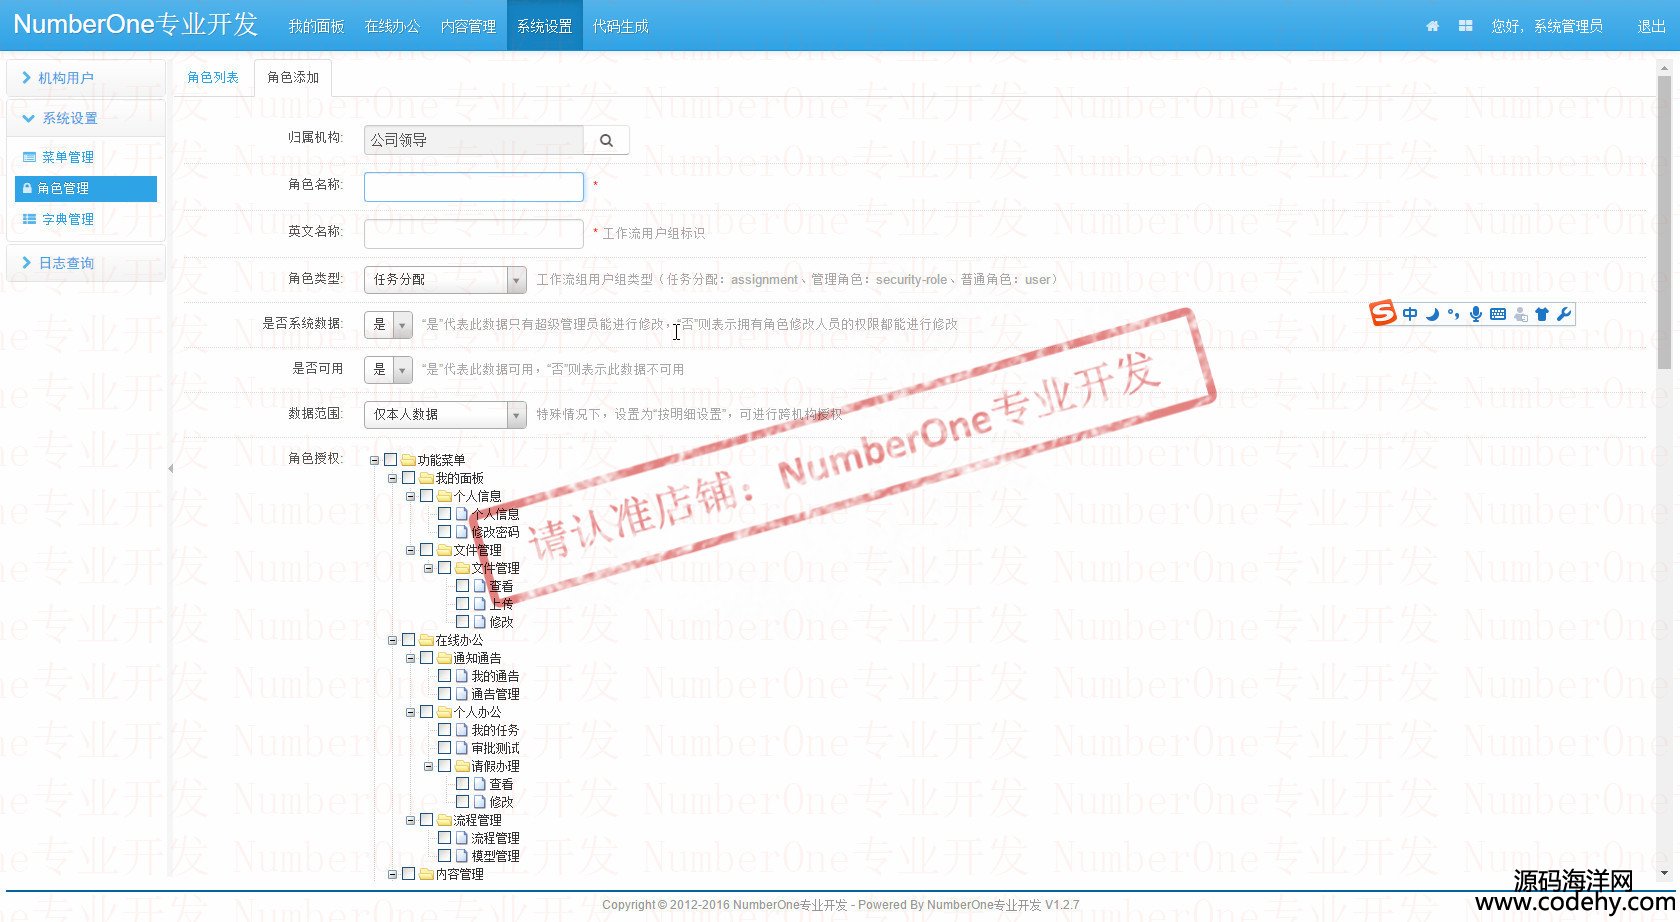Click the 角色名称 input field

[474, 187]
